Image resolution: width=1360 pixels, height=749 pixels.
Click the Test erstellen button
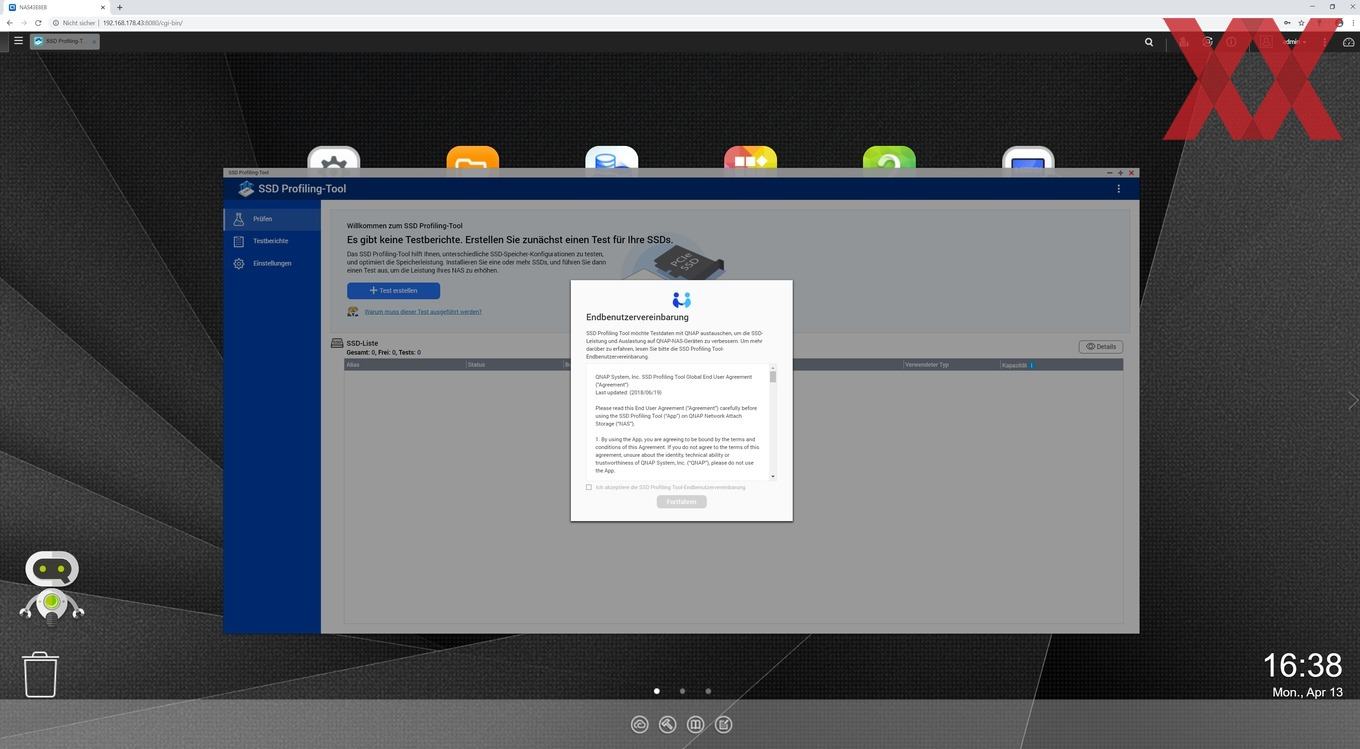pos(393,290)
